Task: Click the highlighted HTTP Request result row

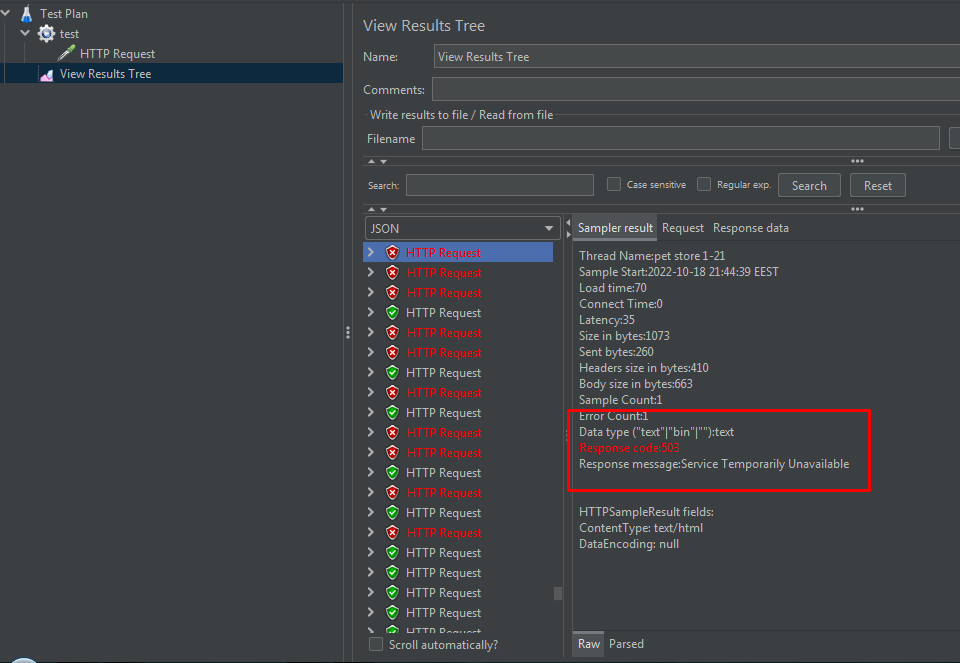Action: (x=458, y=252)
